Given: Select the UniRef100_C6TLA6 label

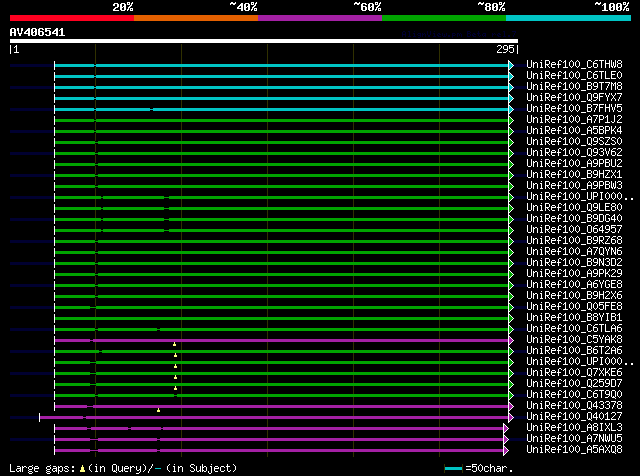Looking at the screenshot, I should point(574,329).
